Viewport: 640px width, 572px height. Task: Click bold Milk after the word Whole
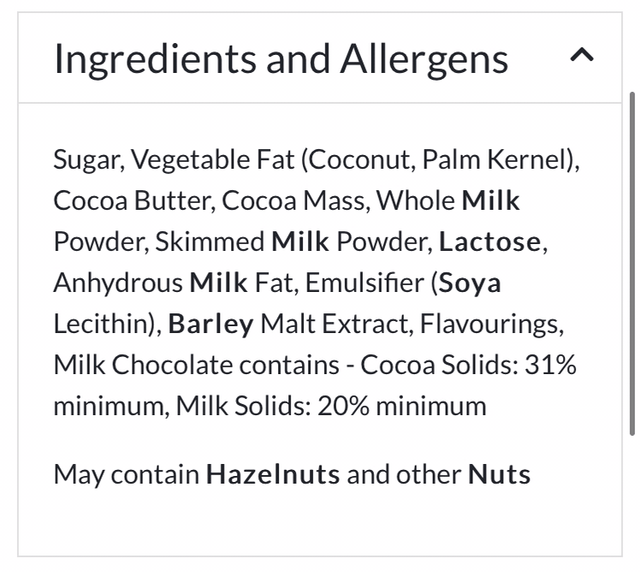491,201
